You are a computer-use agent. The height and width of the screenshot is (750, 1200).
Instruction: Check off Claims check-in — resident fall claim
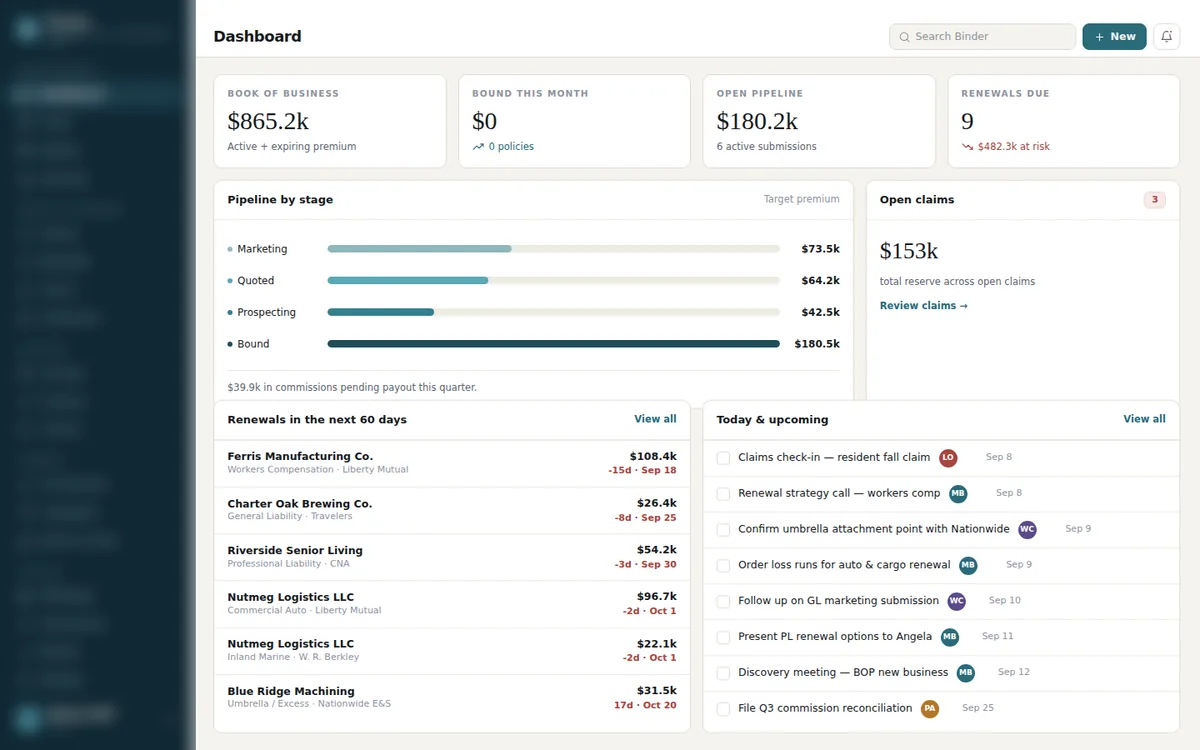[723, 458]
